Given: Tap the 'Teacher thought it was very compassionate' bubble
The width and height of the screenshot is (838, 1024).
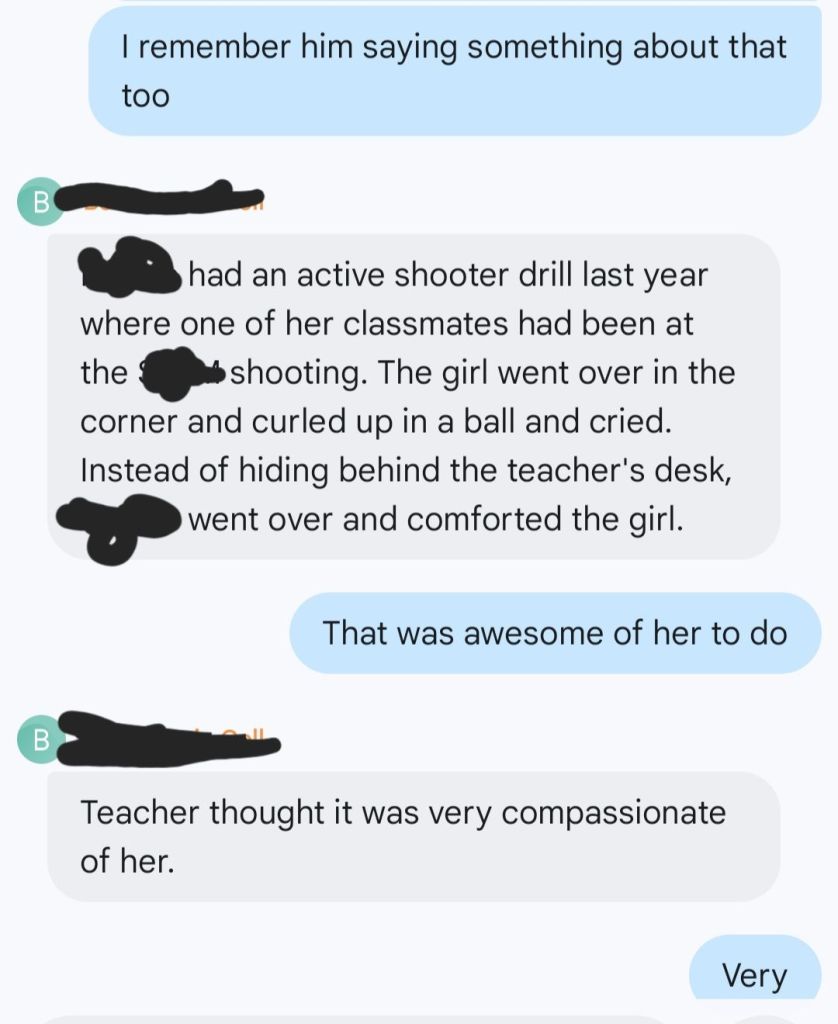Looking at the screenshot, I should (413, 837).
